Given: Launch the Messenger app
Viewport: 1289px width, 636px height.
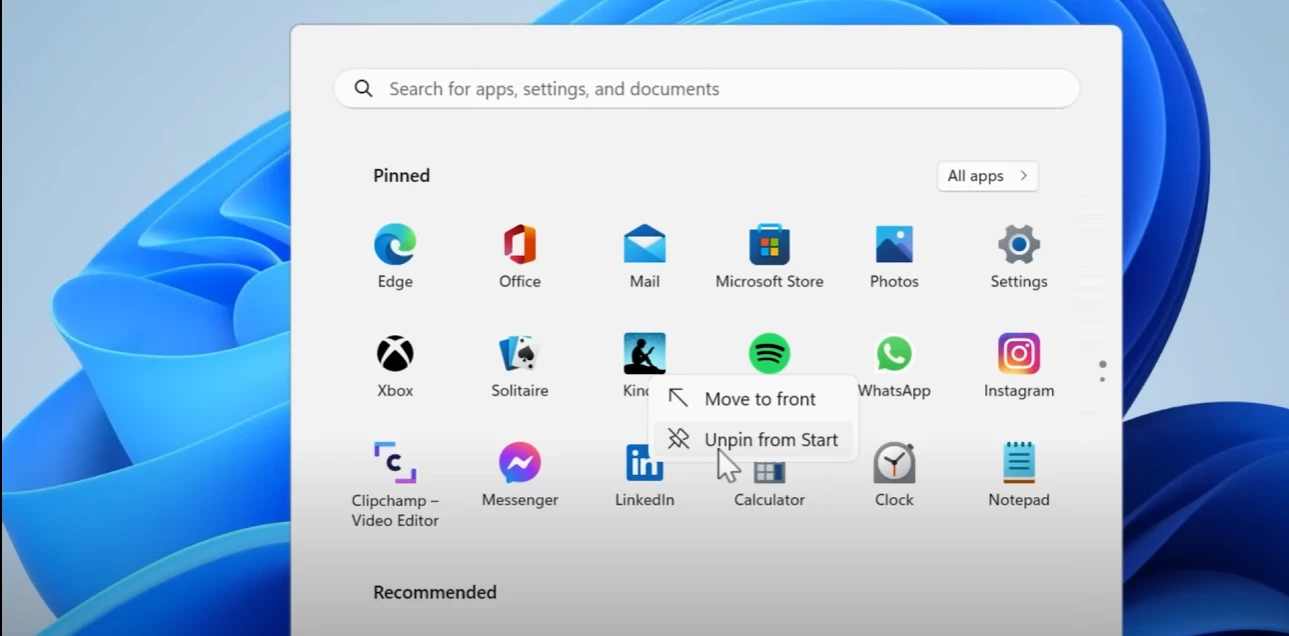Looking at the screenshot, I should pos(519,464).
